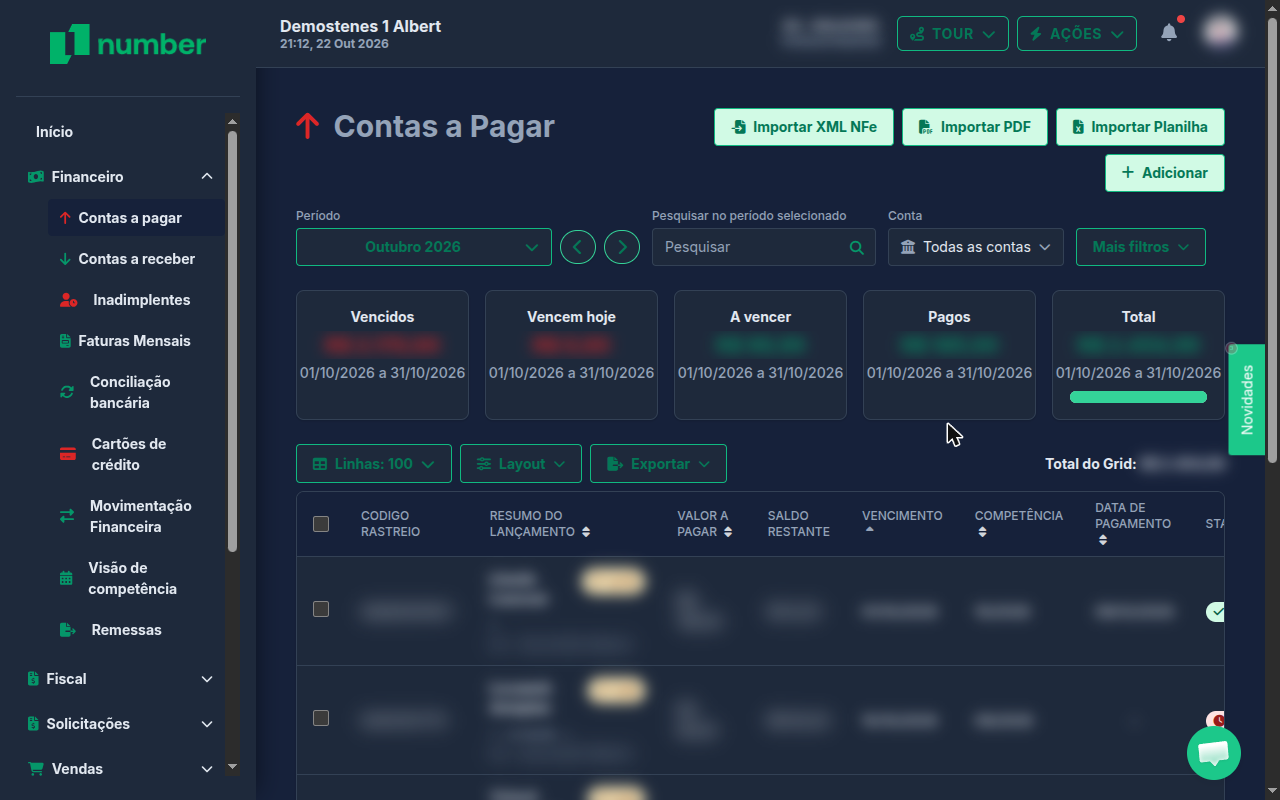Viewport: 1280px width, 800px height.
Task: Expand the Mais filtros dropdown
Action: [1141, 247]
